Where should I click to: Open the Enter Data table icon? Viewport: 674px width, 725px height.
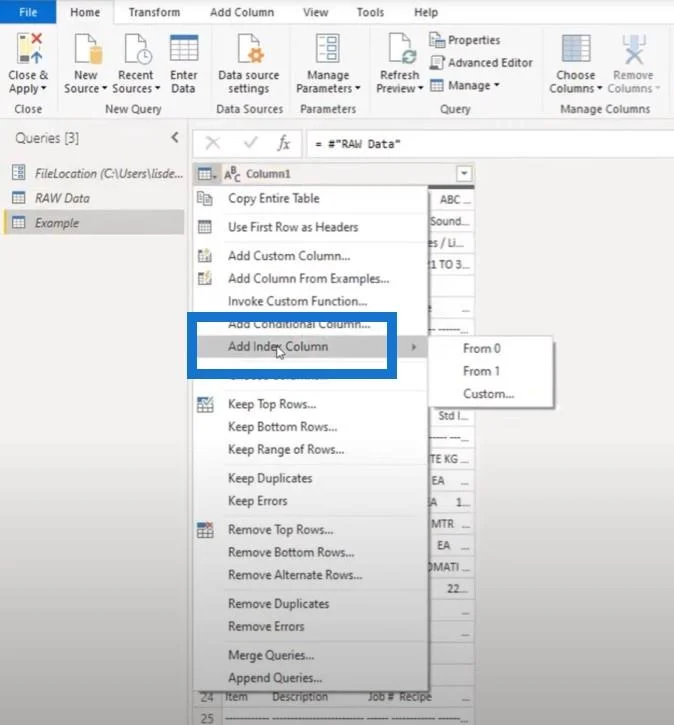click(184, 48)
